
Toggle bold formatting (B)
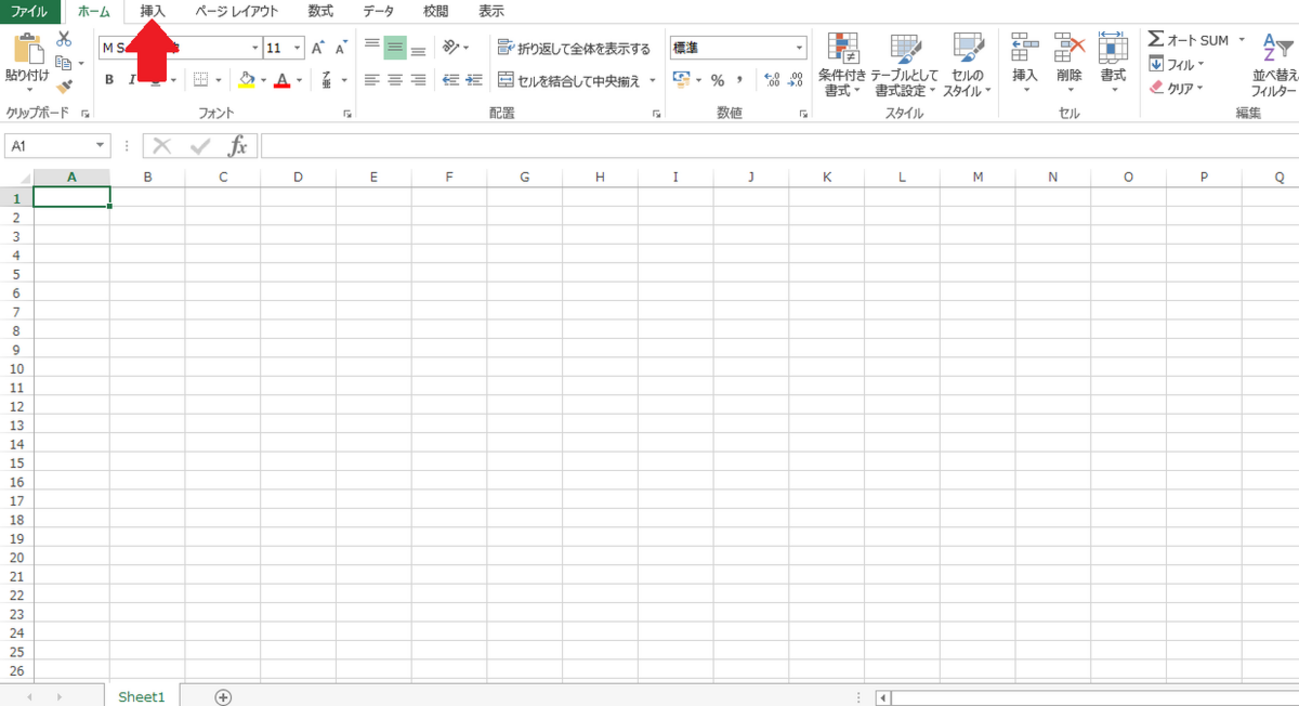tap(109, 80)
